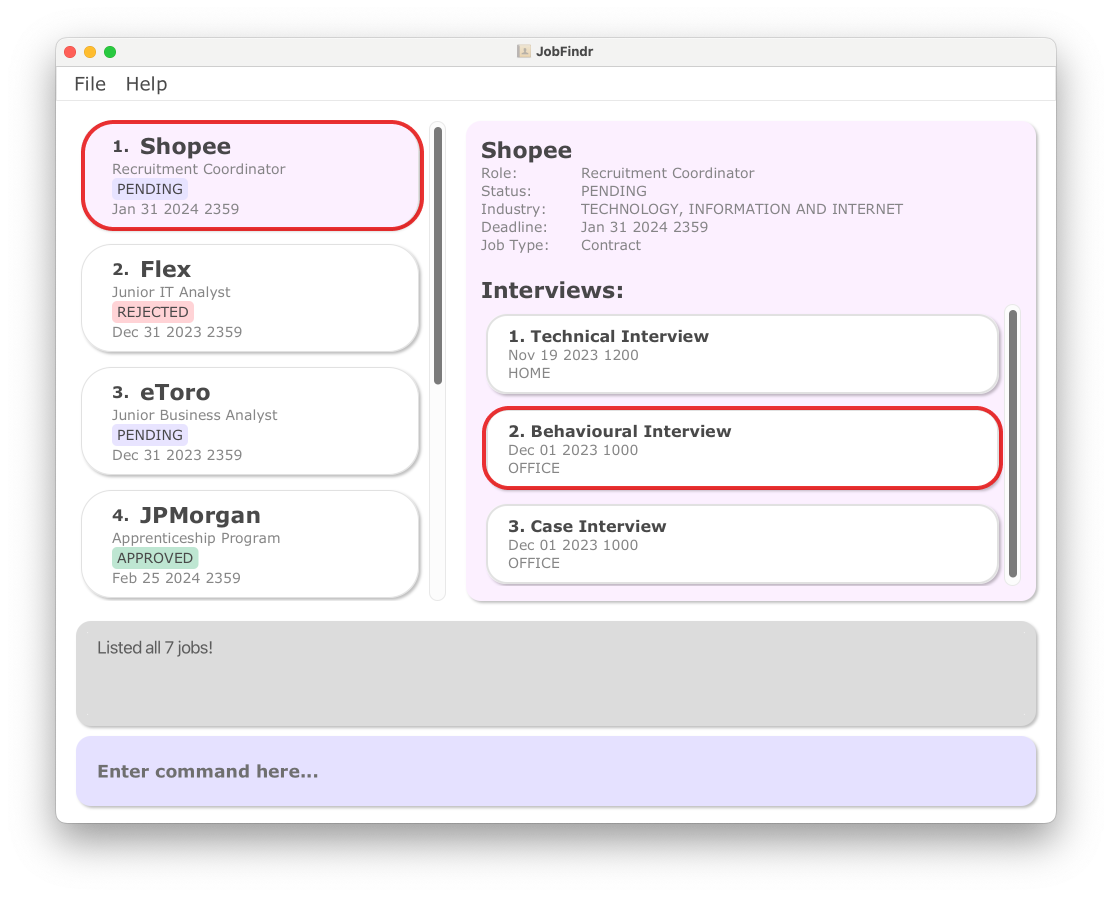Click the 'Listed all 7 jobs!' result message

155,647
